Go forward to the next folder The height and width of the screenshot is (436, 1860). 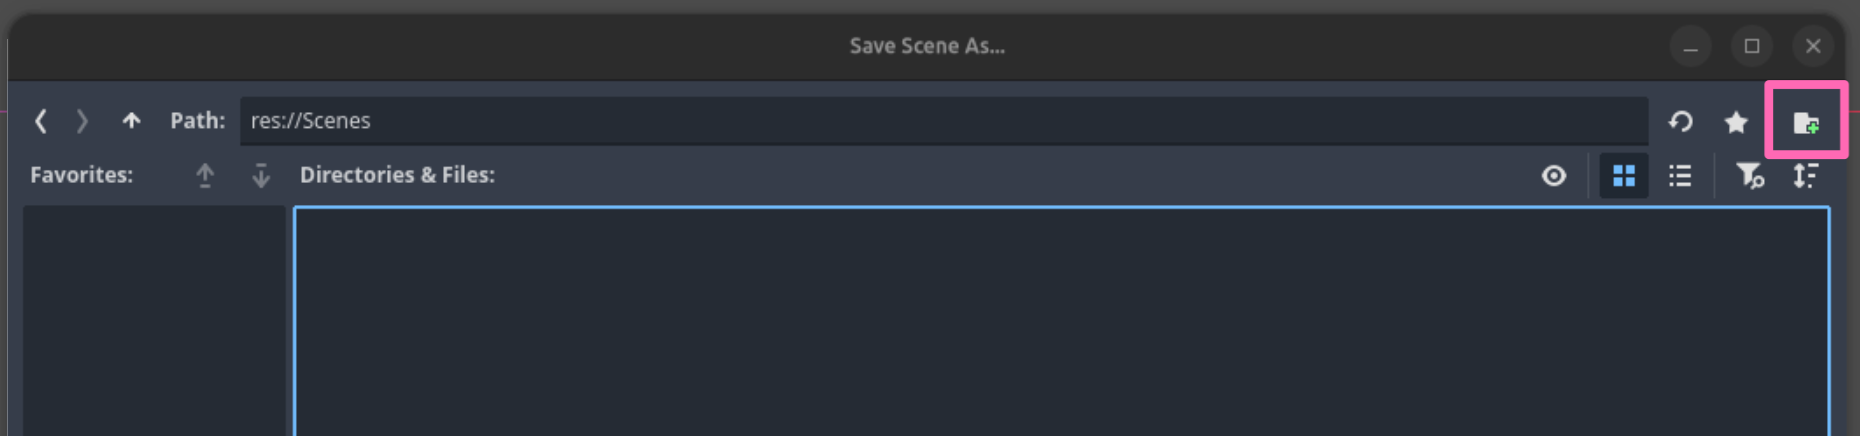[x=82, y=121]
